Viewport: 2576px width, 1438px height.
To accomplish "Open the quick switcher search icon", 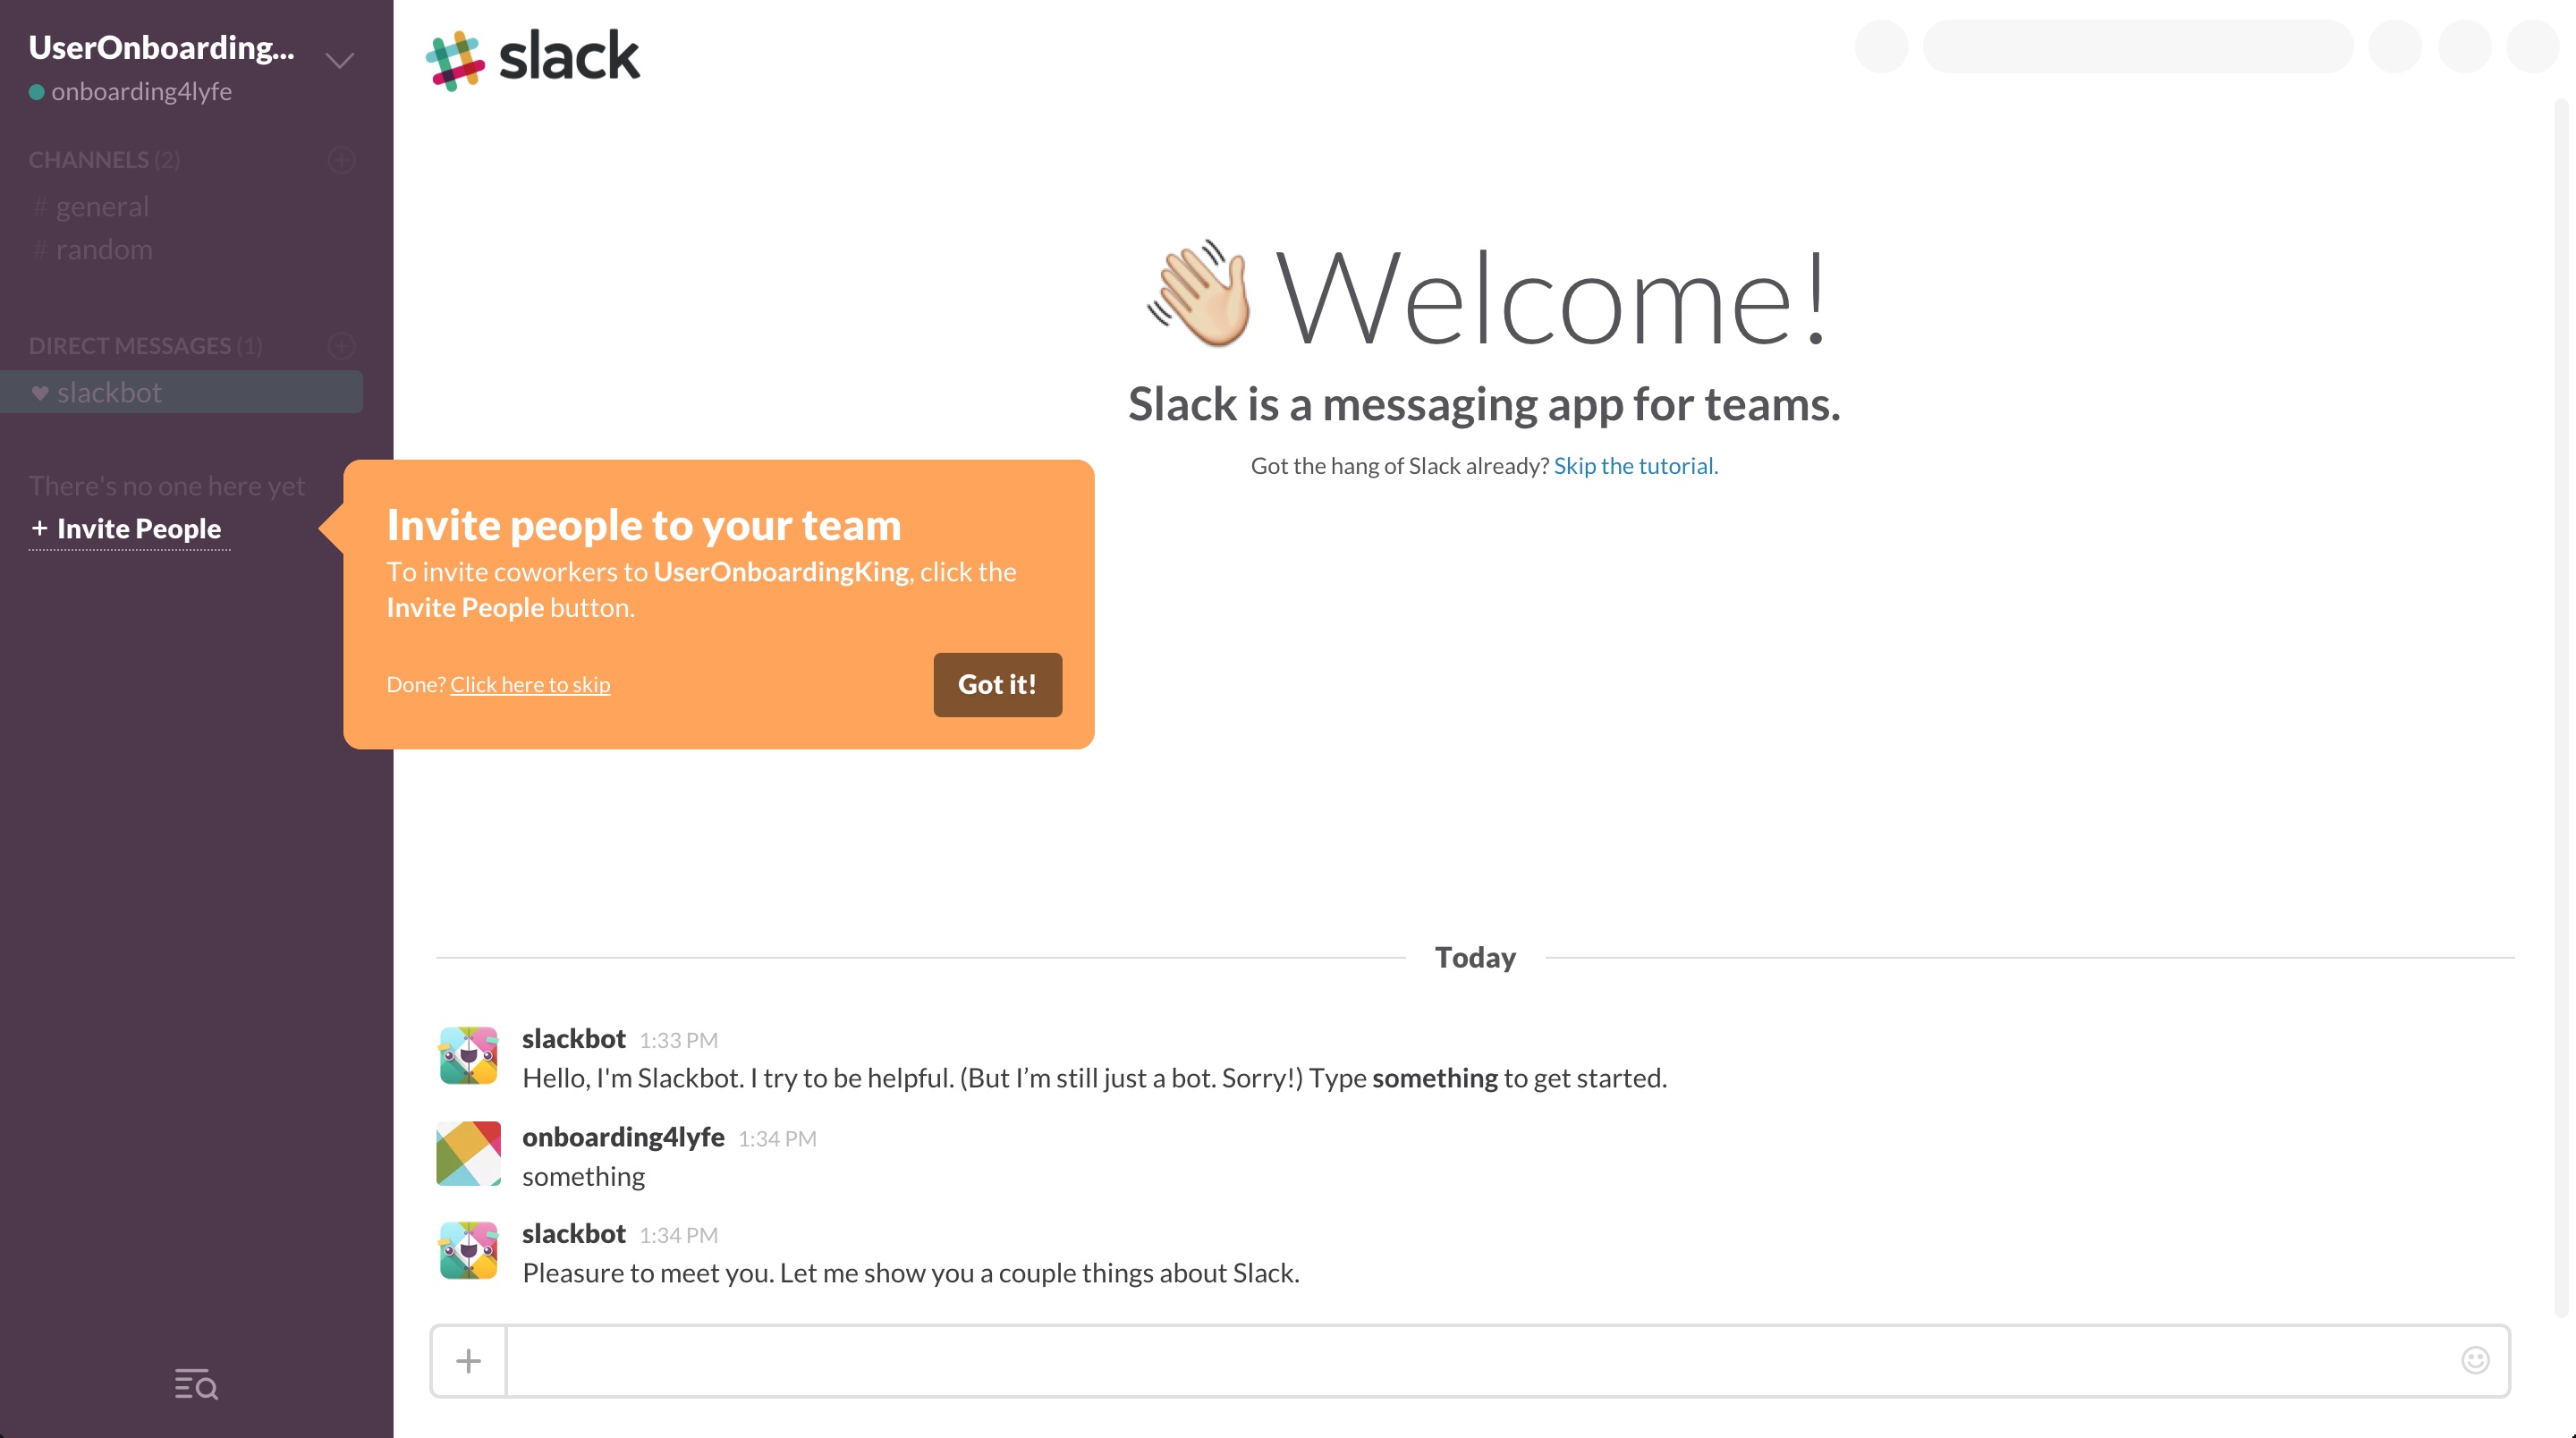I will point(196,1384).
